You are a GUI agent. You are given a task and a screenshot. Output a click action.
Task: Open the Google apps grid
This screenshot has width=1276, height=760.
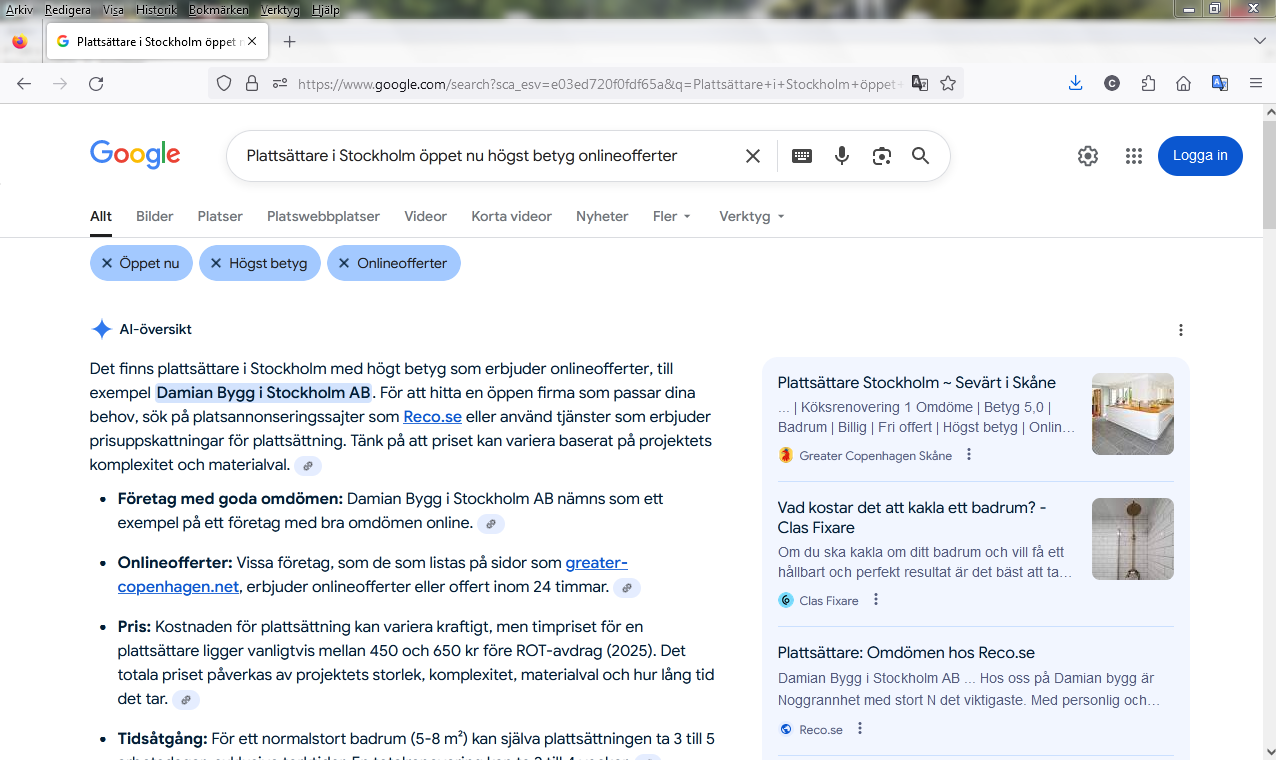click(1133, 156)
